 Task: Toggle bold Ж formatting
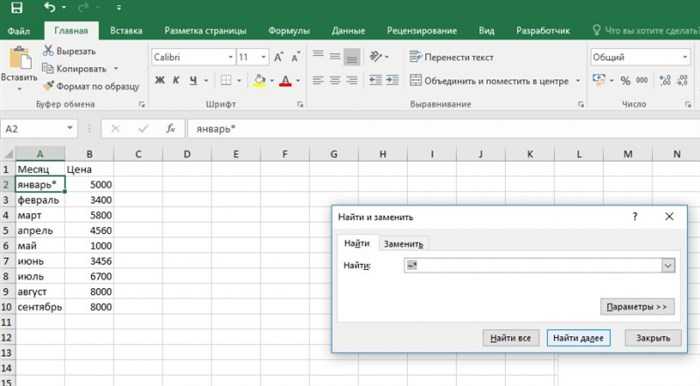click(x=159, y=80)
